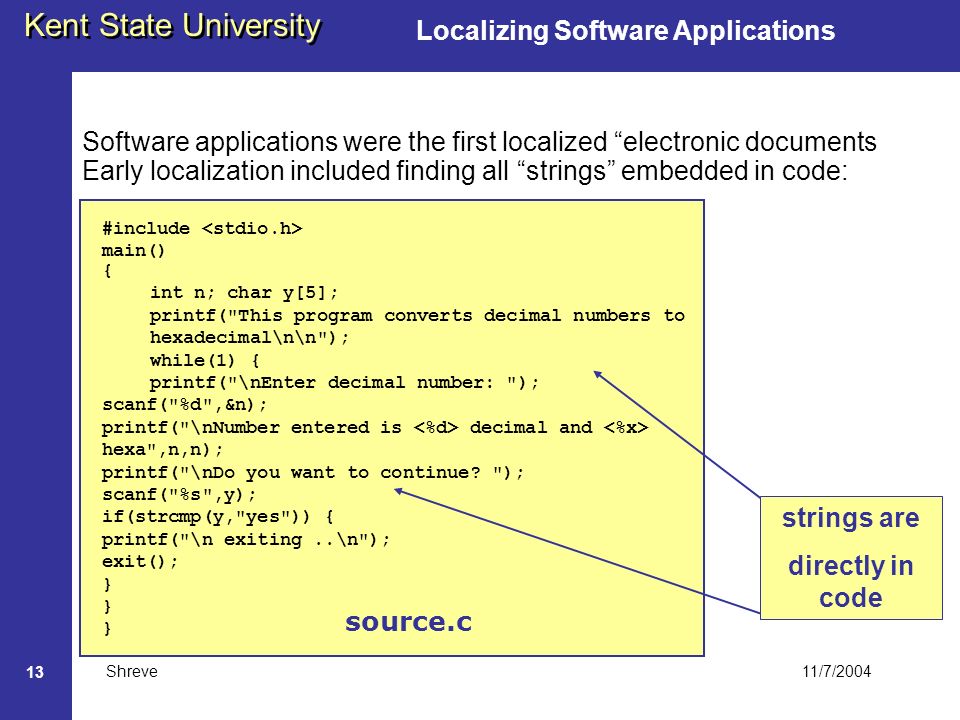The height and width of the screenshot is (720, 960).
Task: Click the hexa",n,n); code line
Action: (x=163, y=450)
